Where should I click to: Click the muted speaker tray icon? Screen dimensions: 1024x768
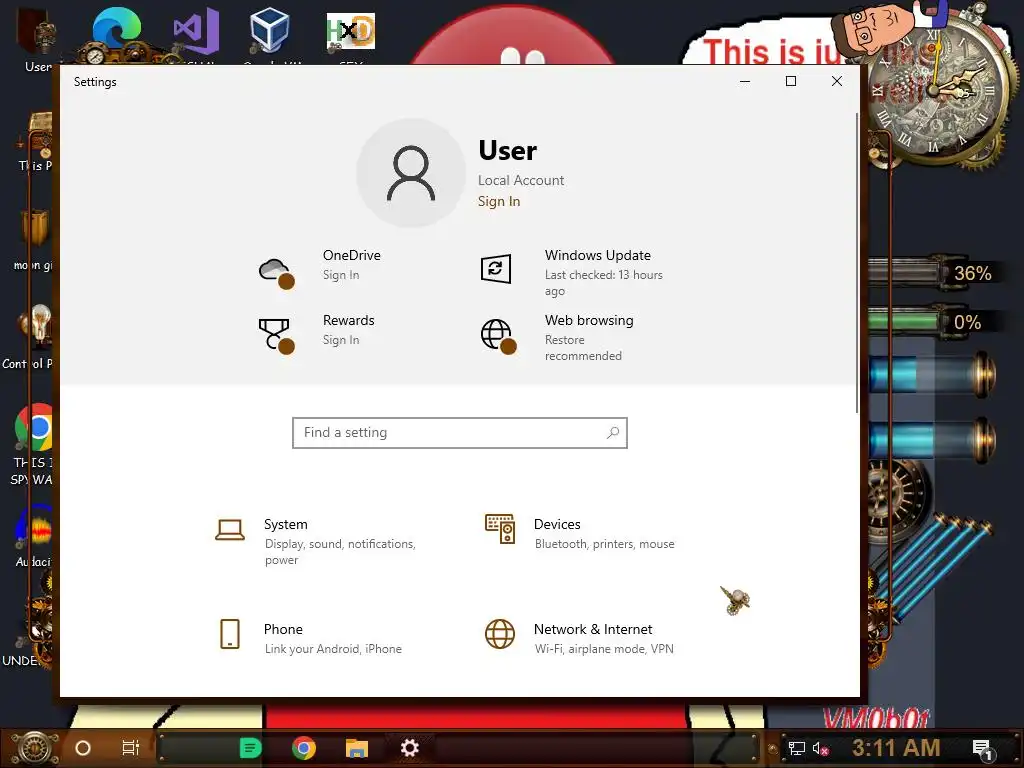point(820,748)
